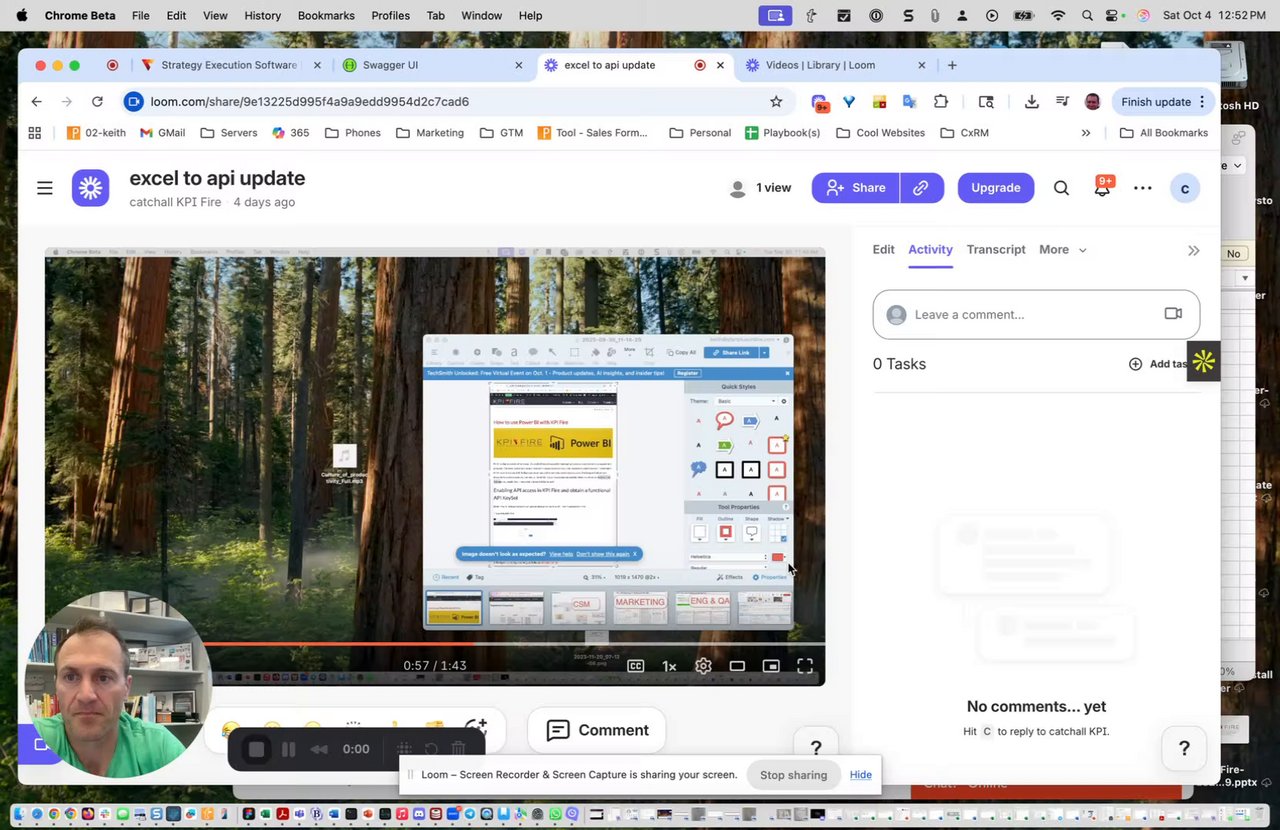Expand the More tab dropdown

tap(1062, 250)
